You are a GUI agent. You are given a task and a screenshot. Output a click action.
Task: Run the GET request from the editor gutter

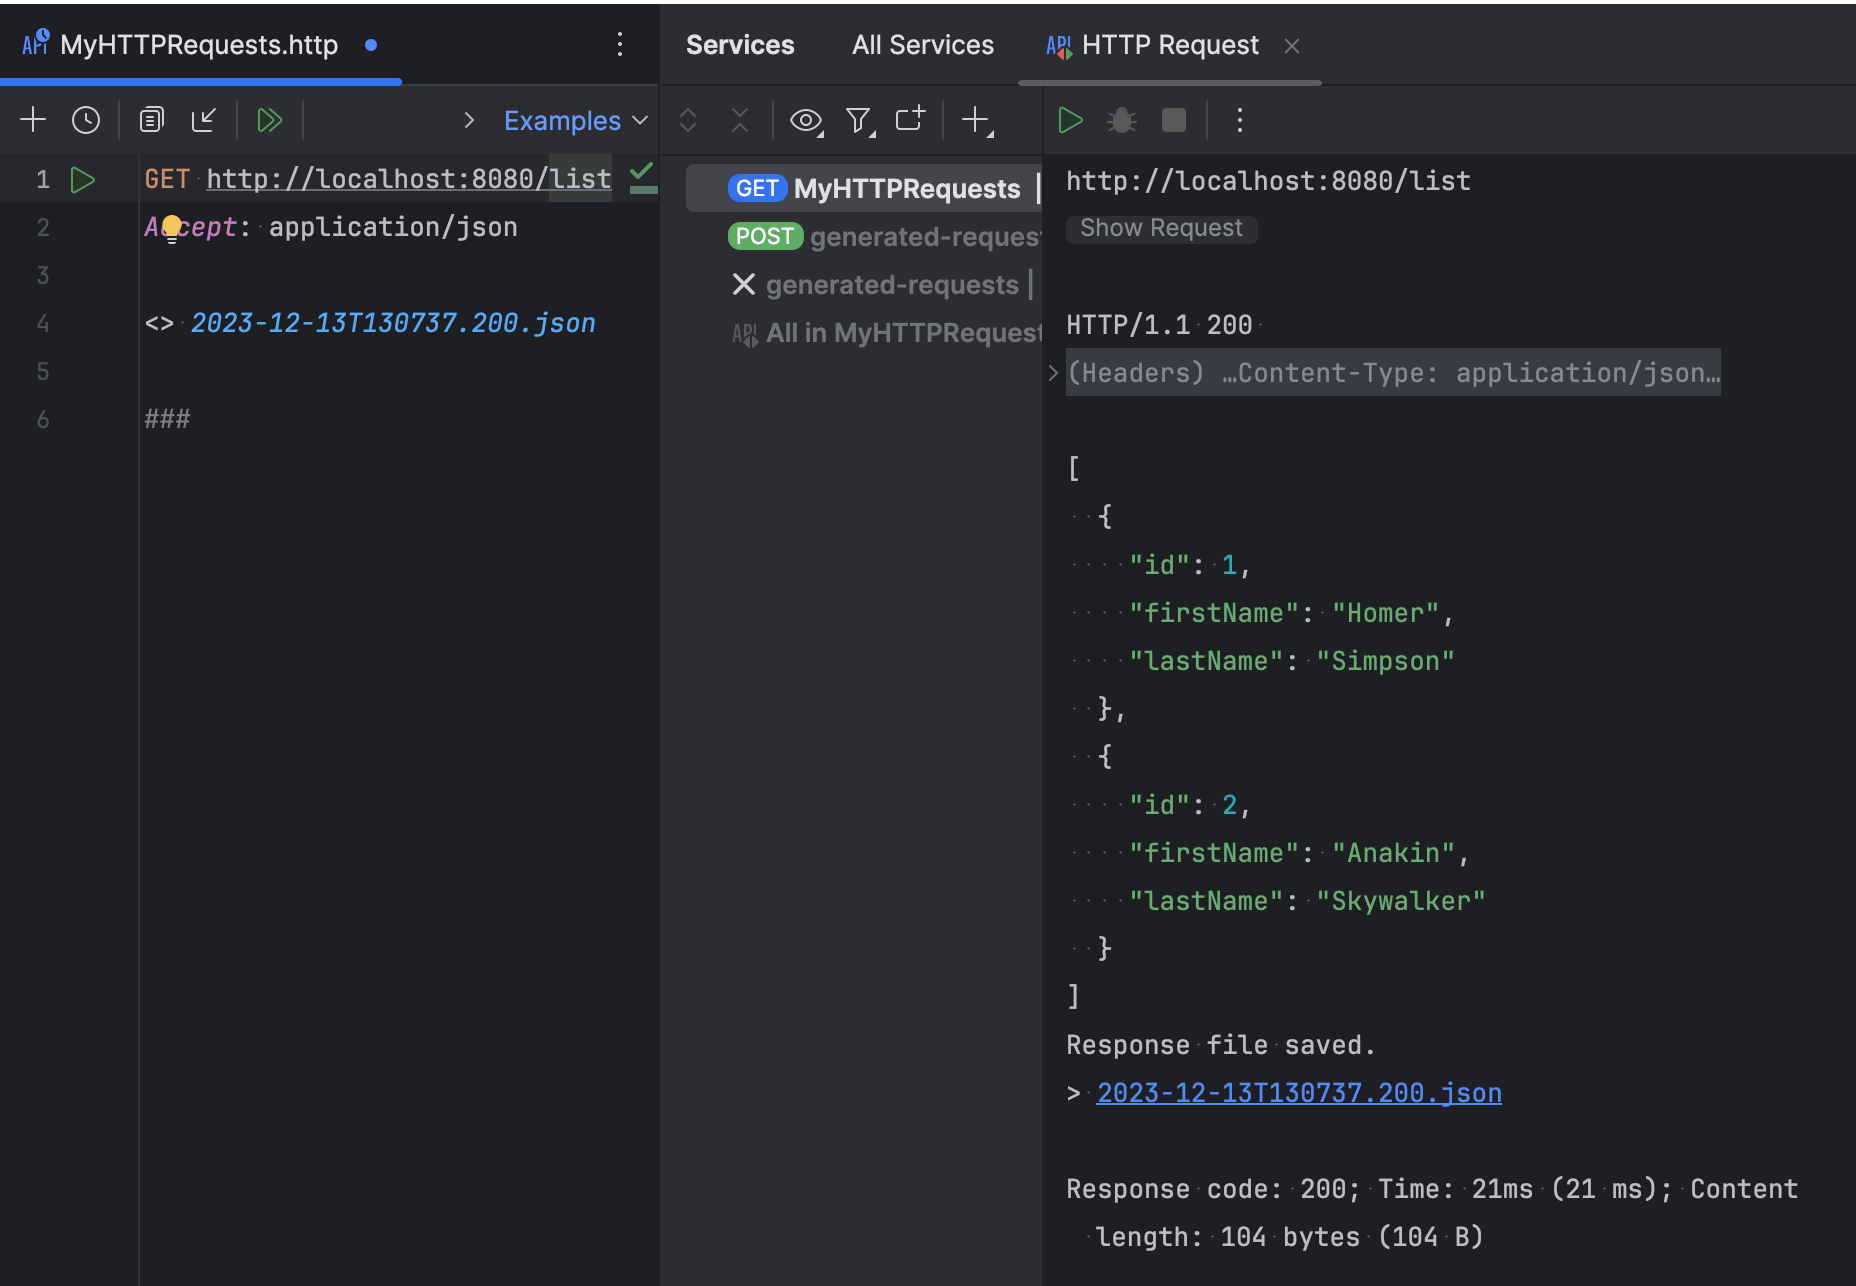pos(83,179)
